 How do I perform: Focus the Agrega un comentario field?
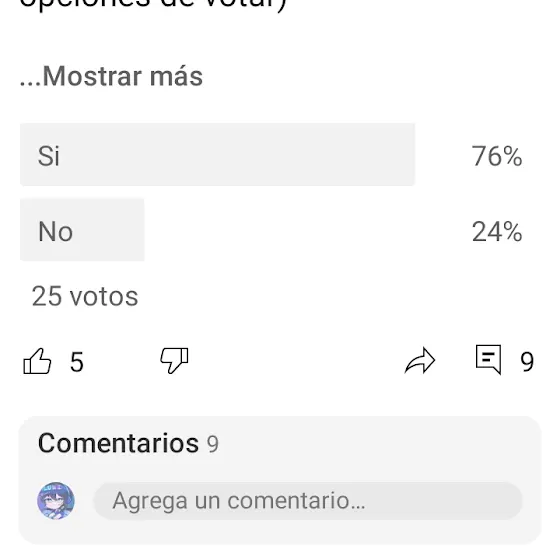pyautogui.click(x=308, y=501)
